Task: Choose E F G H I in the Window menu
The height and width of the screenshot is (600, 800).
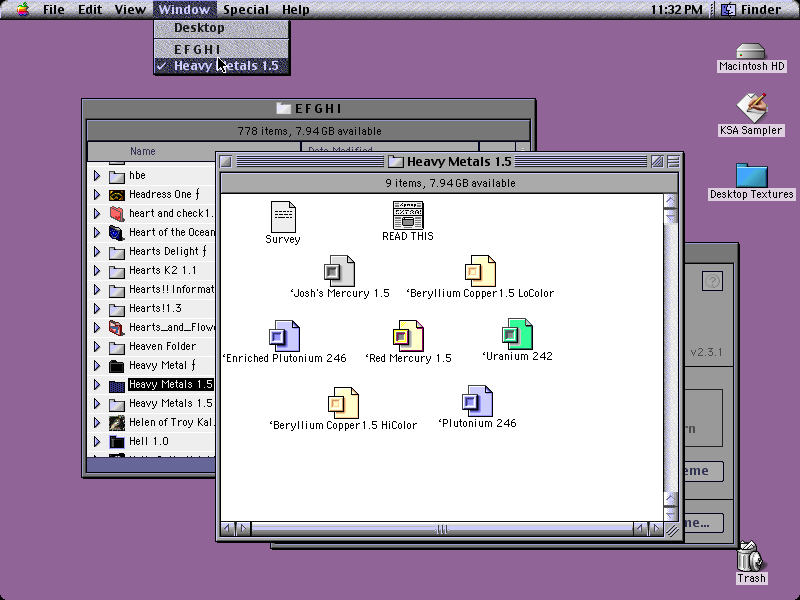Action: pyautogui.click(x=222, y=49)
